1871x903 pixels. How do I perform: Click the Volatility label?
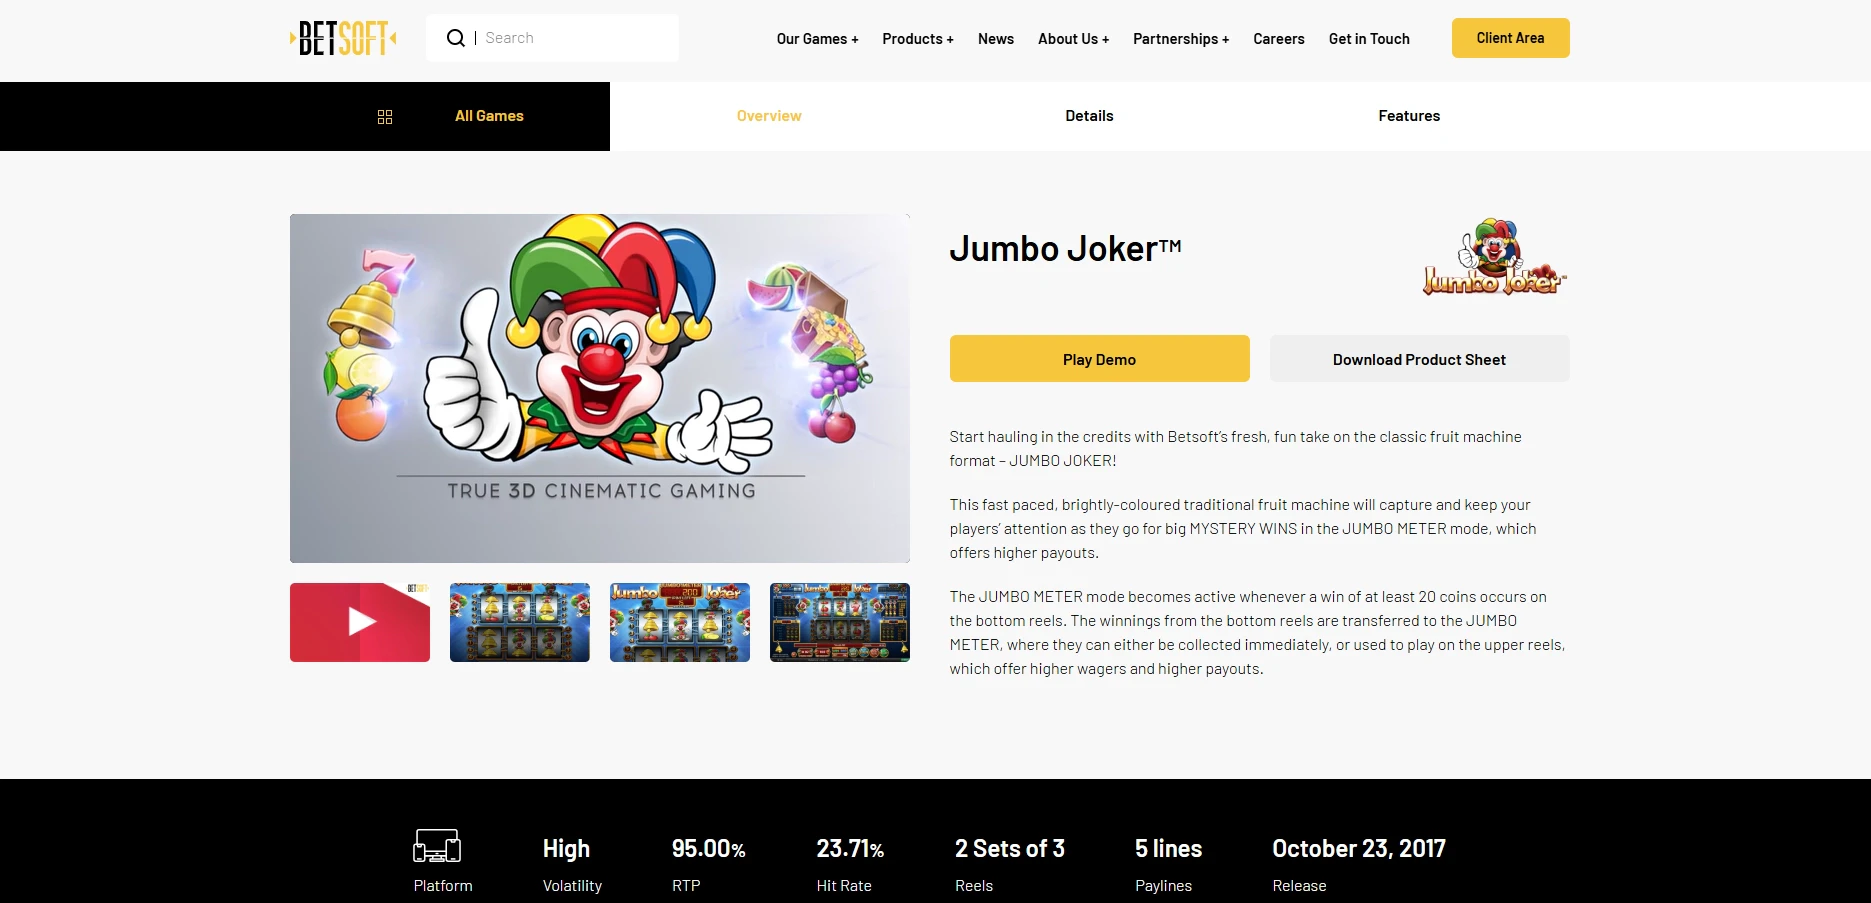click(572, 886)
